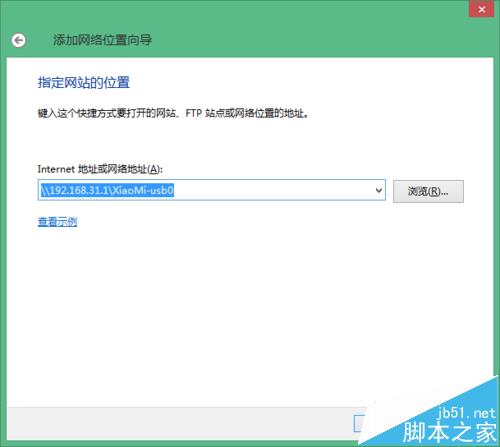This screenshot has height=447, width=500.
Task: Click into the network address input field
Action: (212, 190)
